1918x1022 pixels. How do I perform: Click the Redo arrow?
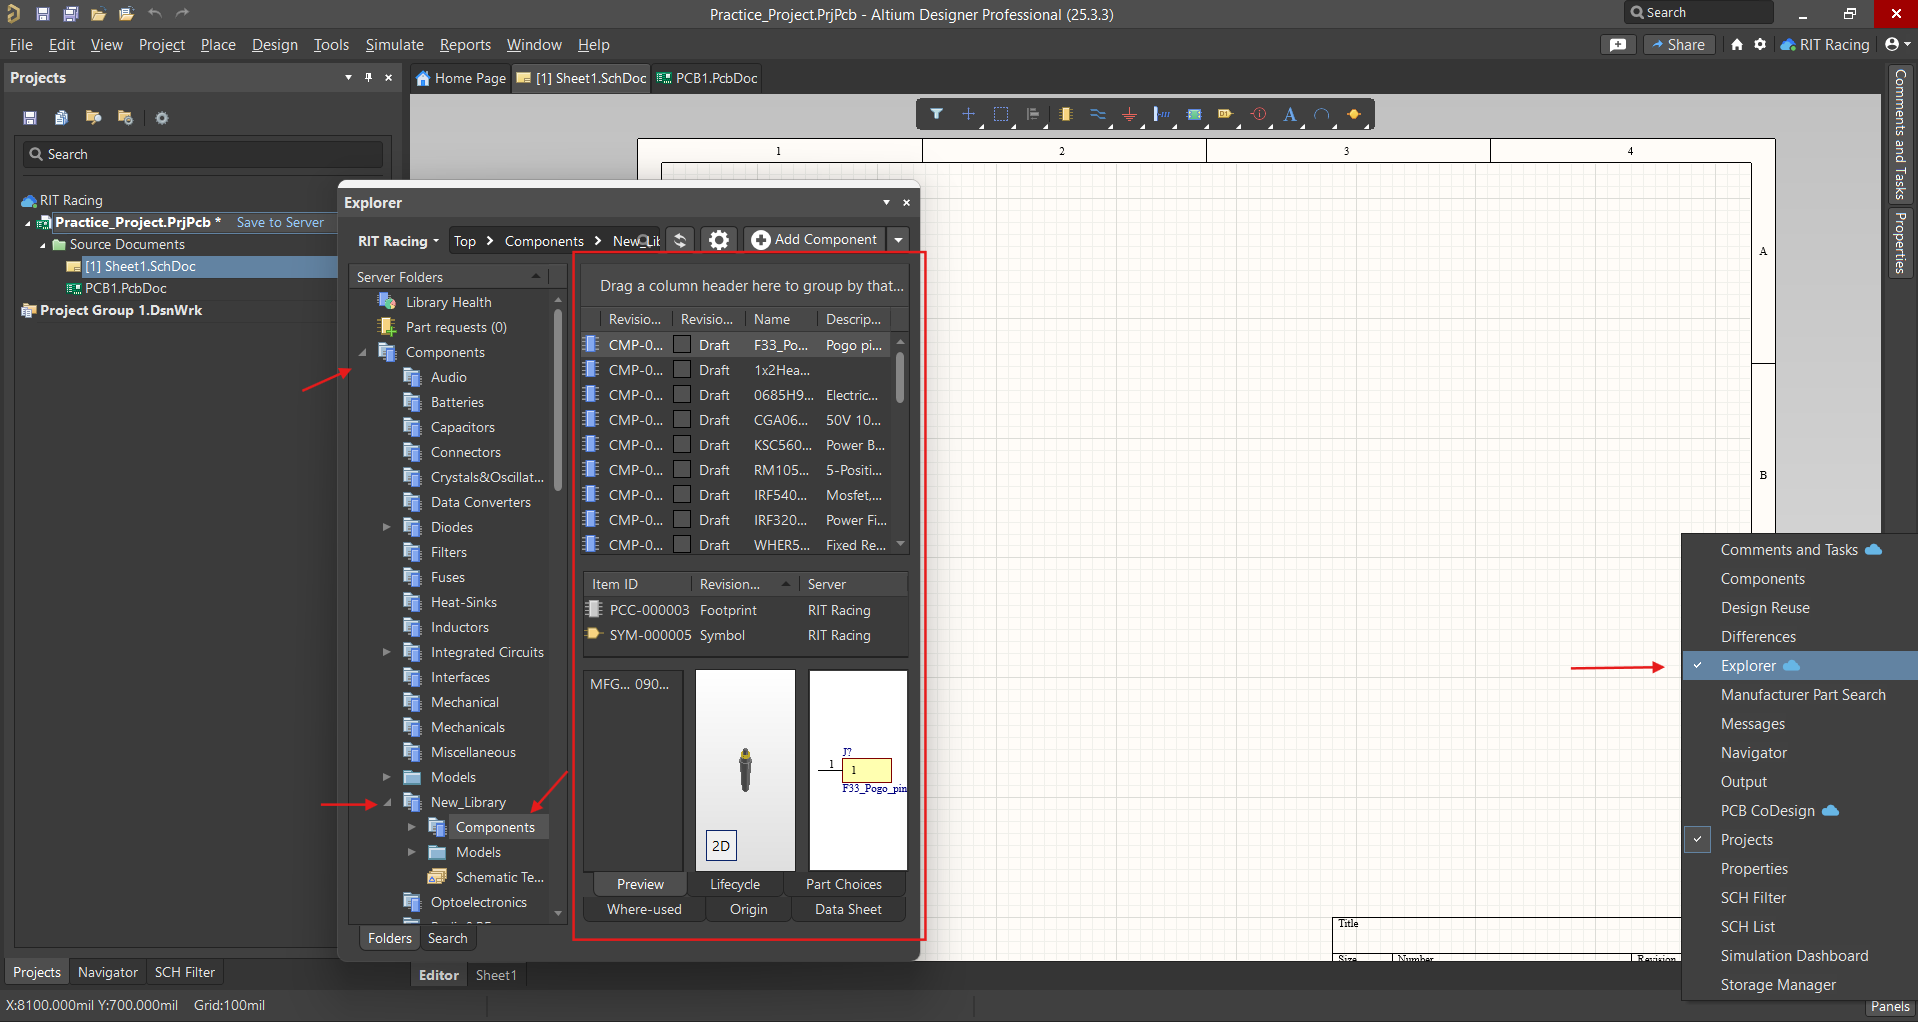tap(182, 13)
